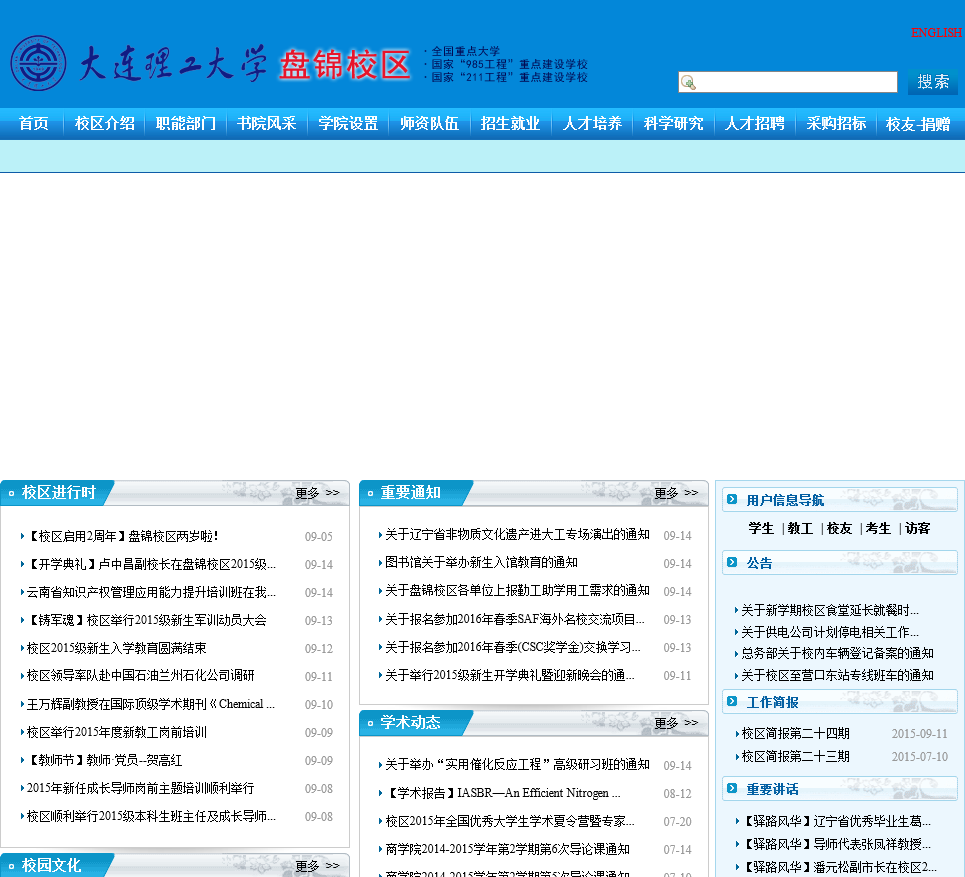Open 校区简报第二十四期
The width and height of the screenshot is (965, 877).
coord(795,734)
